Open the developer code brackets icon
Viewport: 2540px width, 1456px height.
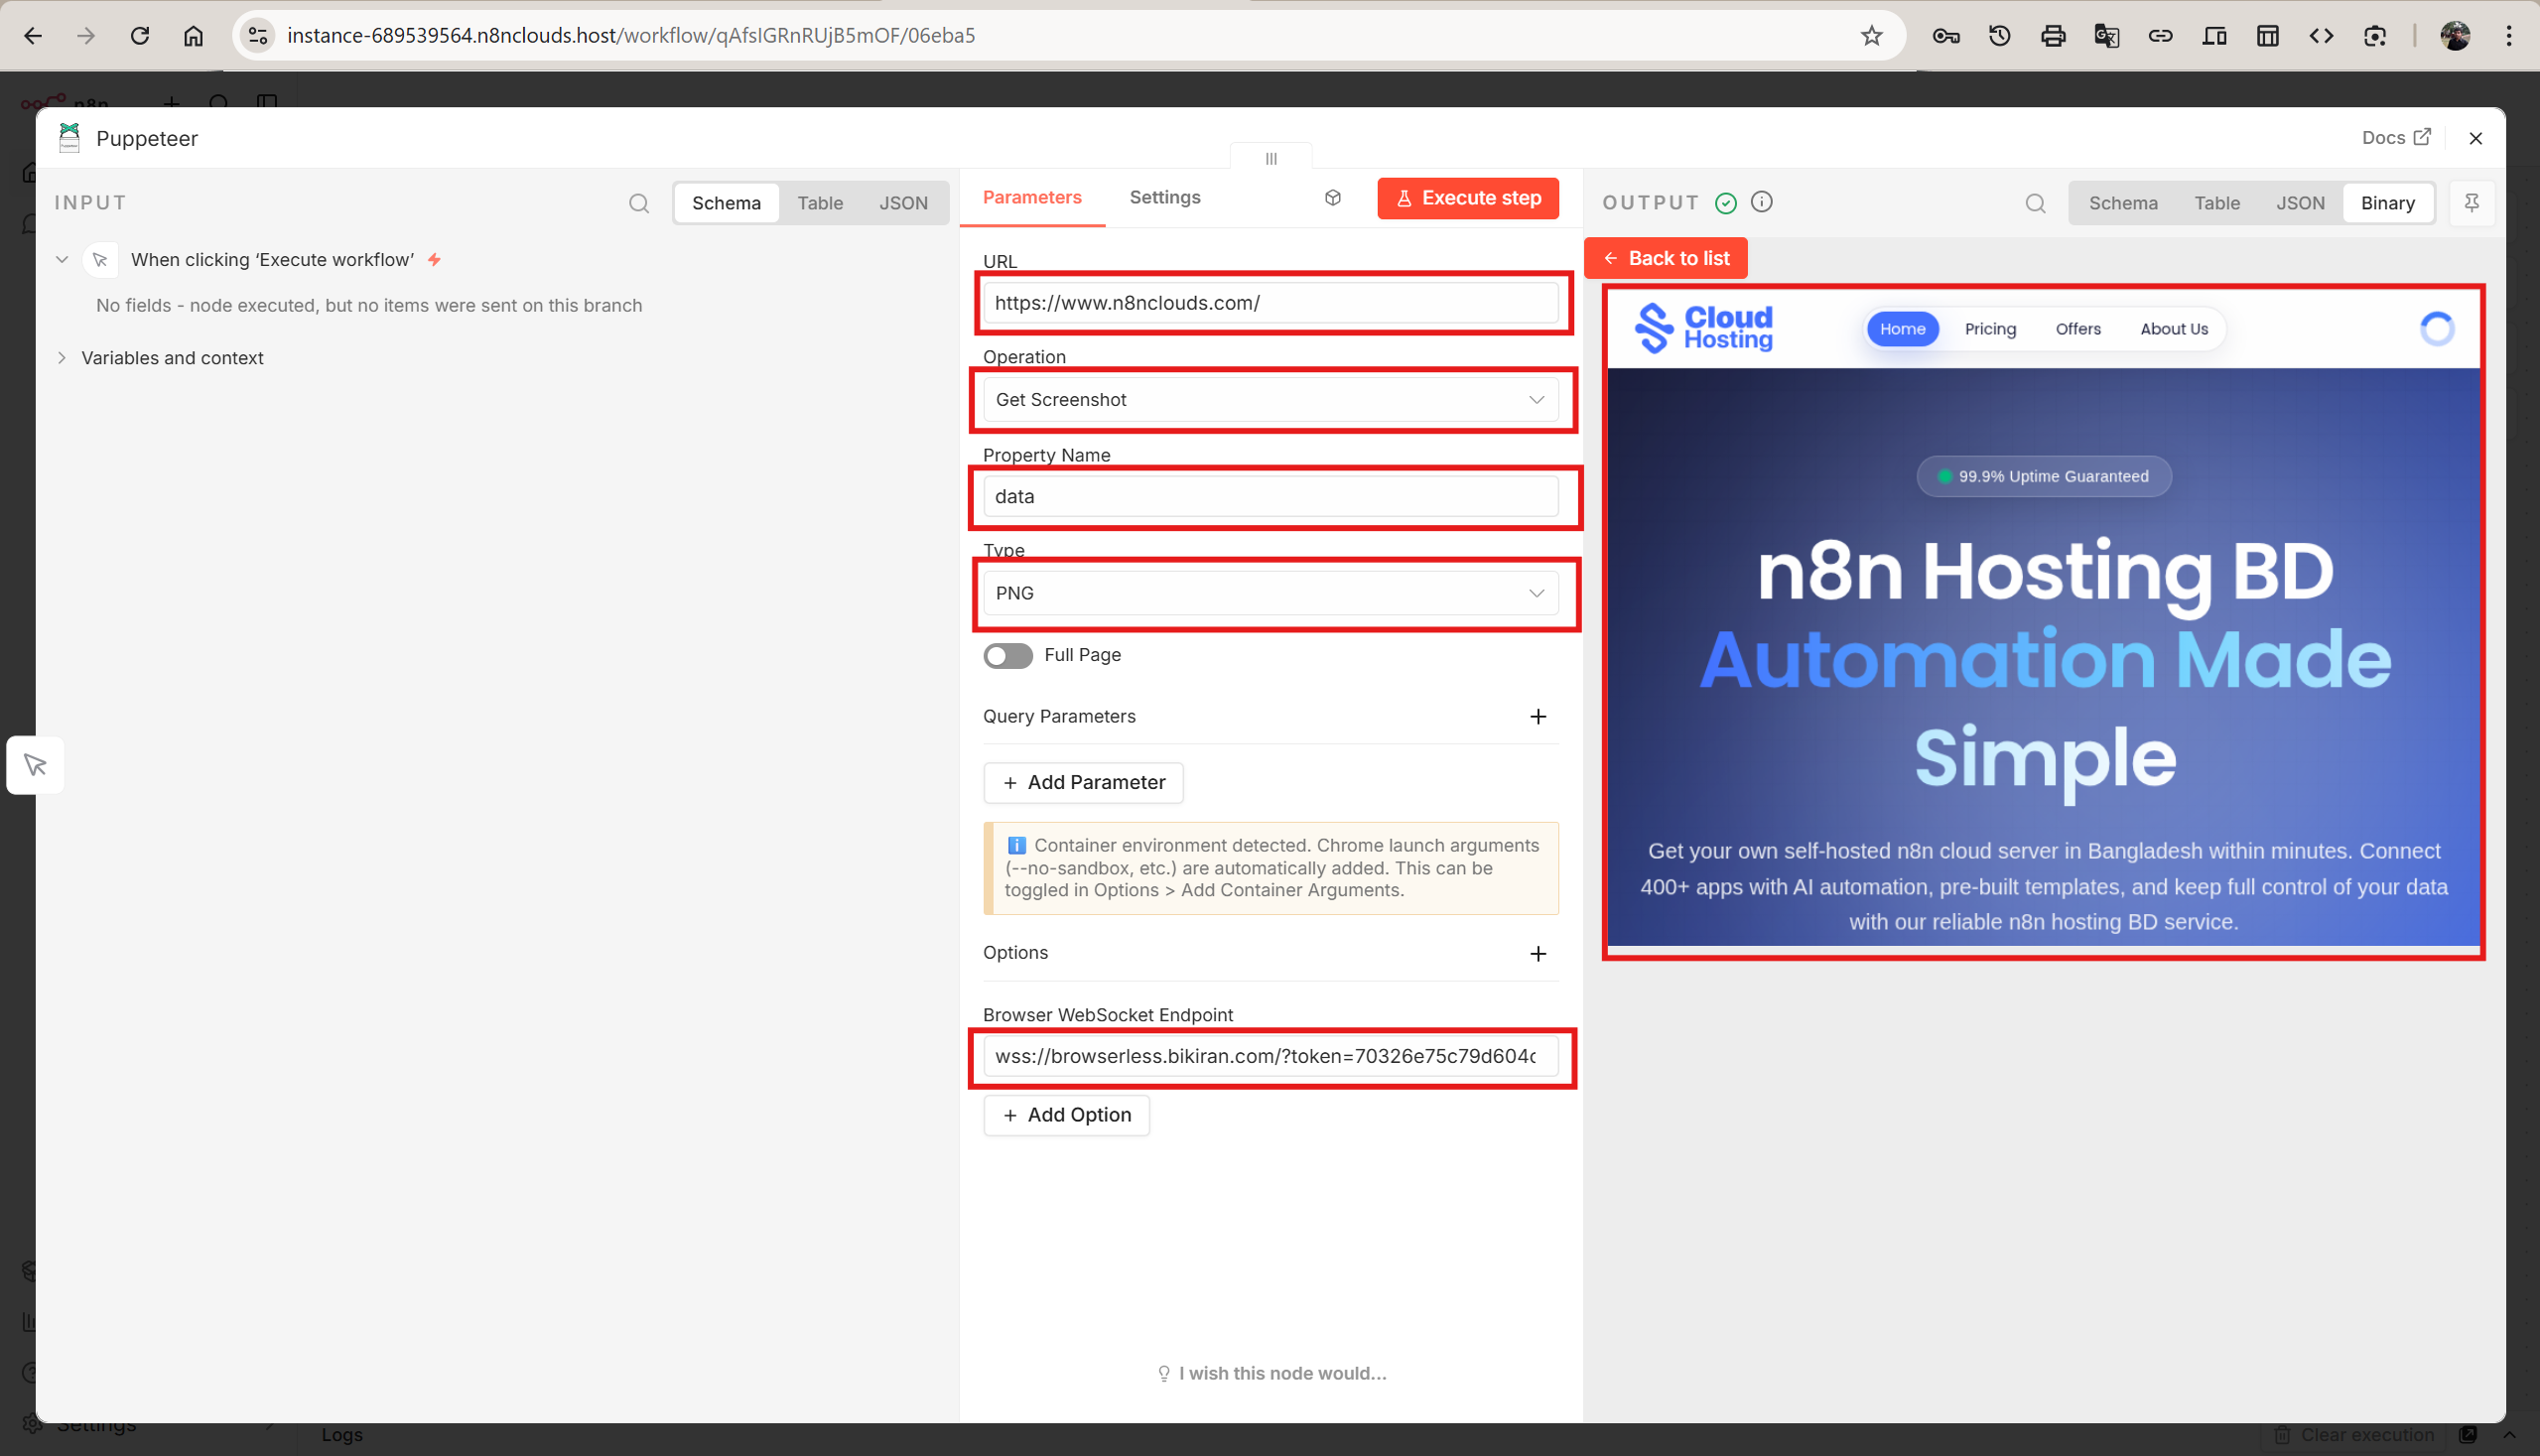[2321, 36]
